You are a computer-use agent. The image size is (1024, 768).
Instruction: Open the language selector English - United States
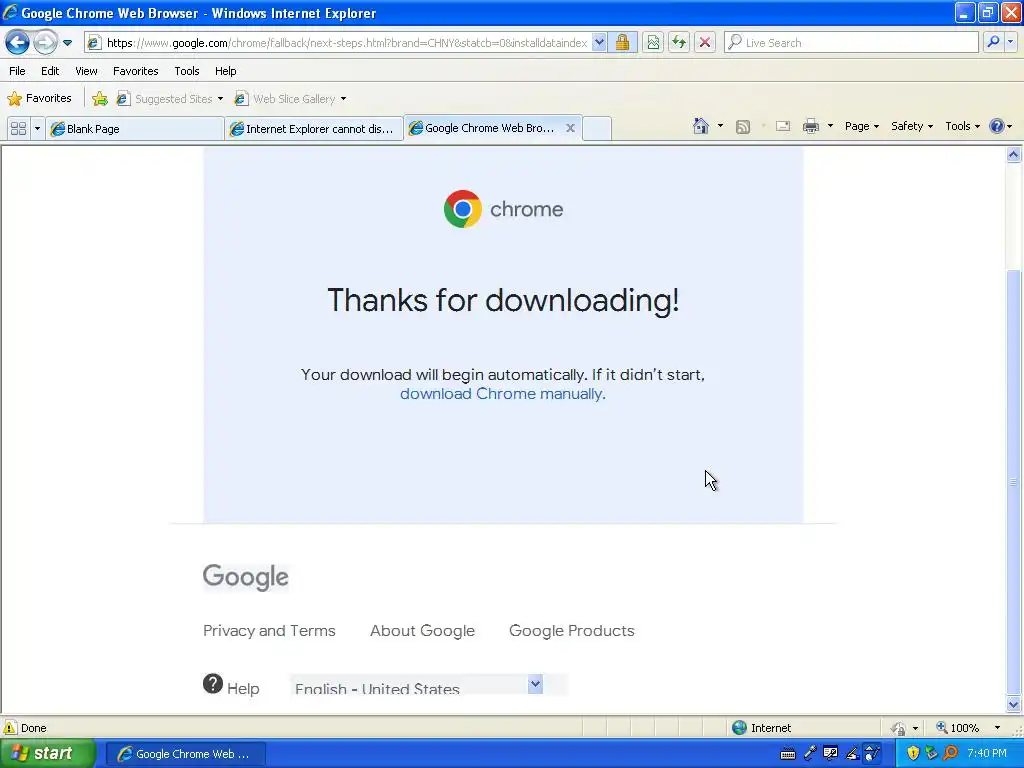click(417, 684)
